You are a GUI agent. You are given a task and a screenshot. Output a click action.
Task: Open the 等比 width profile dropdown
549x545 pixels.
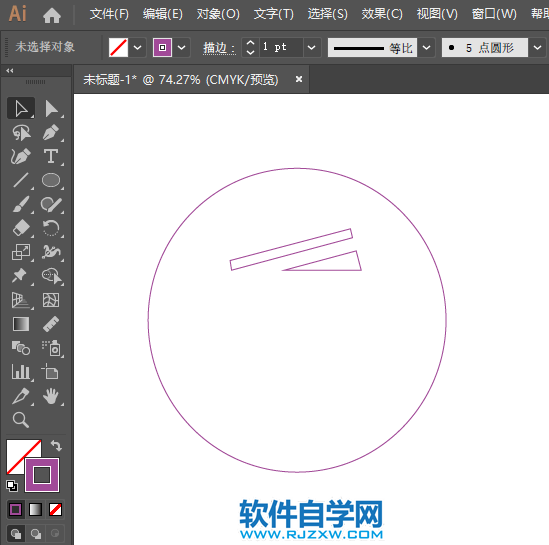tap(426, 47)
